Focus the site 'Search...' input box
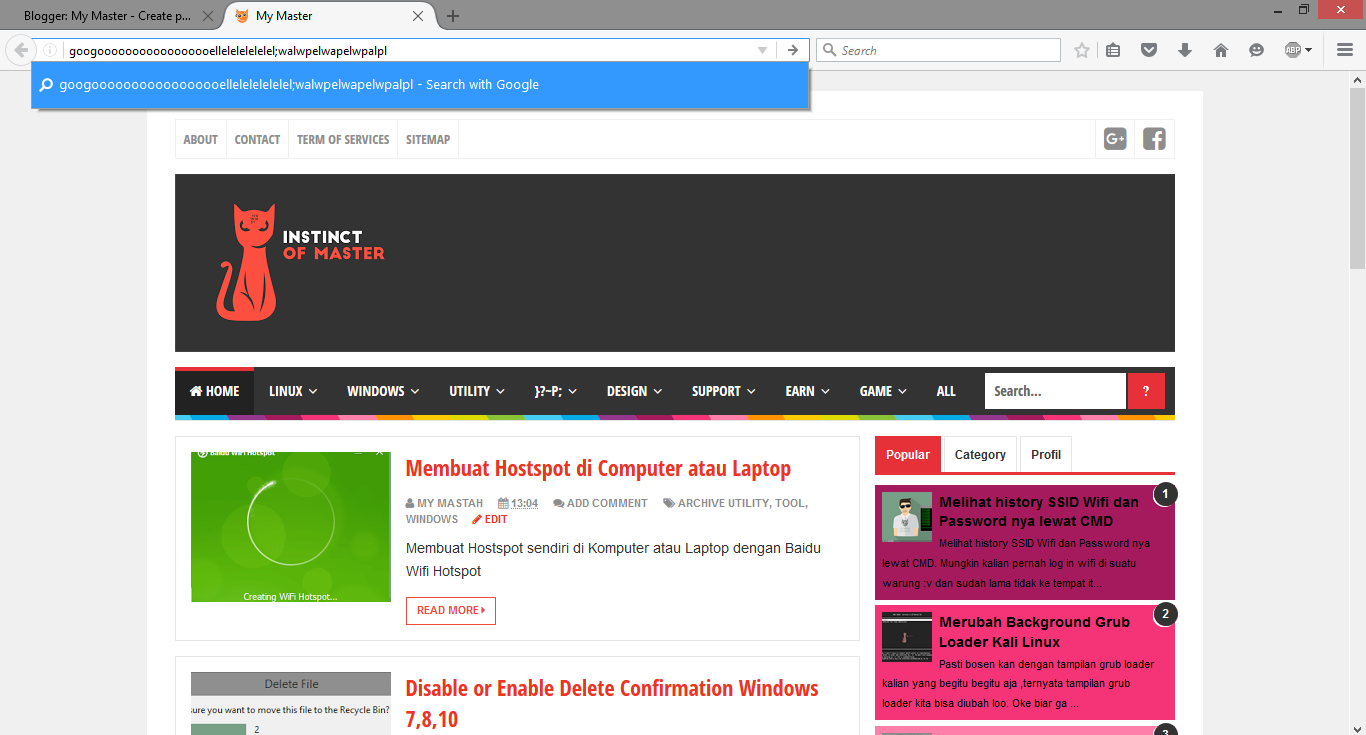 click(1056, 391)
